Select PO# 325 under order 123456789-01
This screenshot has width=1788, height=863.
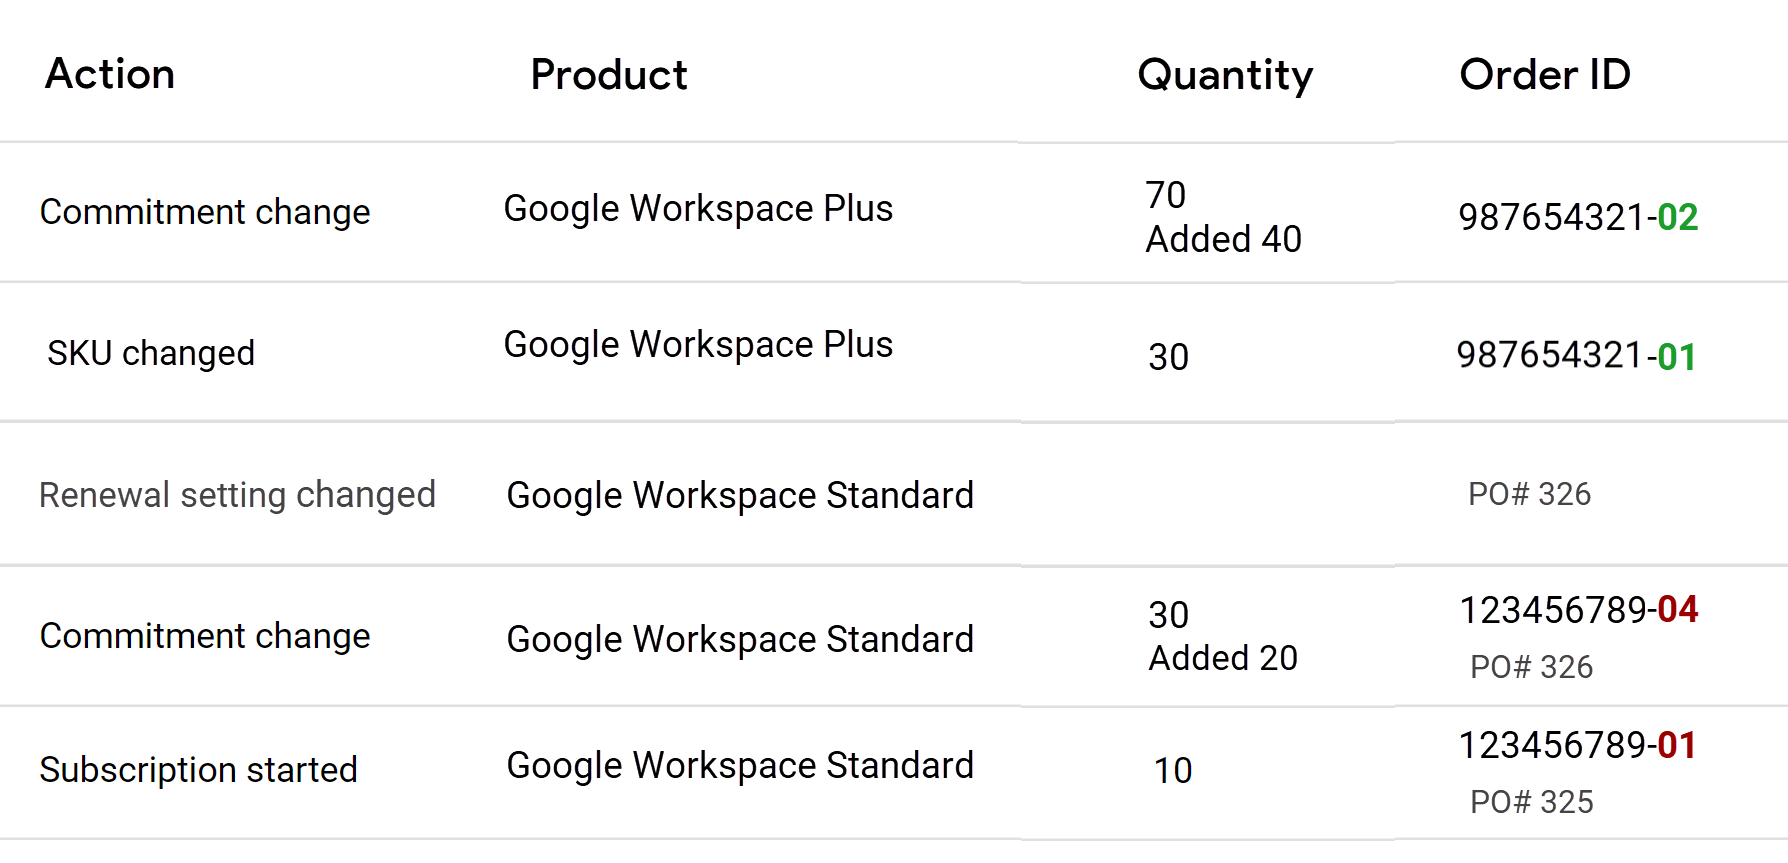click(x=1531, y=802)
